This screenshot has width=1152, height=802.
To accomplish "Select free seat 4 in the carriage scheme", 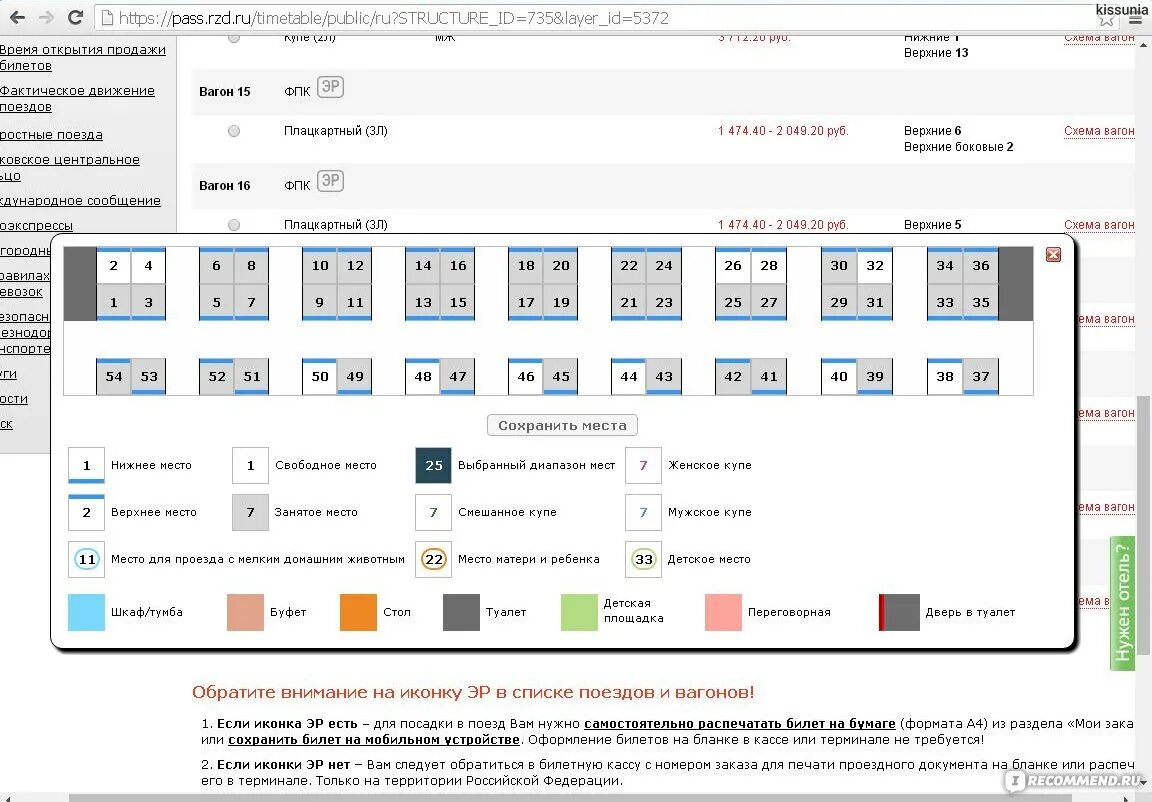I will pyautogui.click(x=148, y=266).
